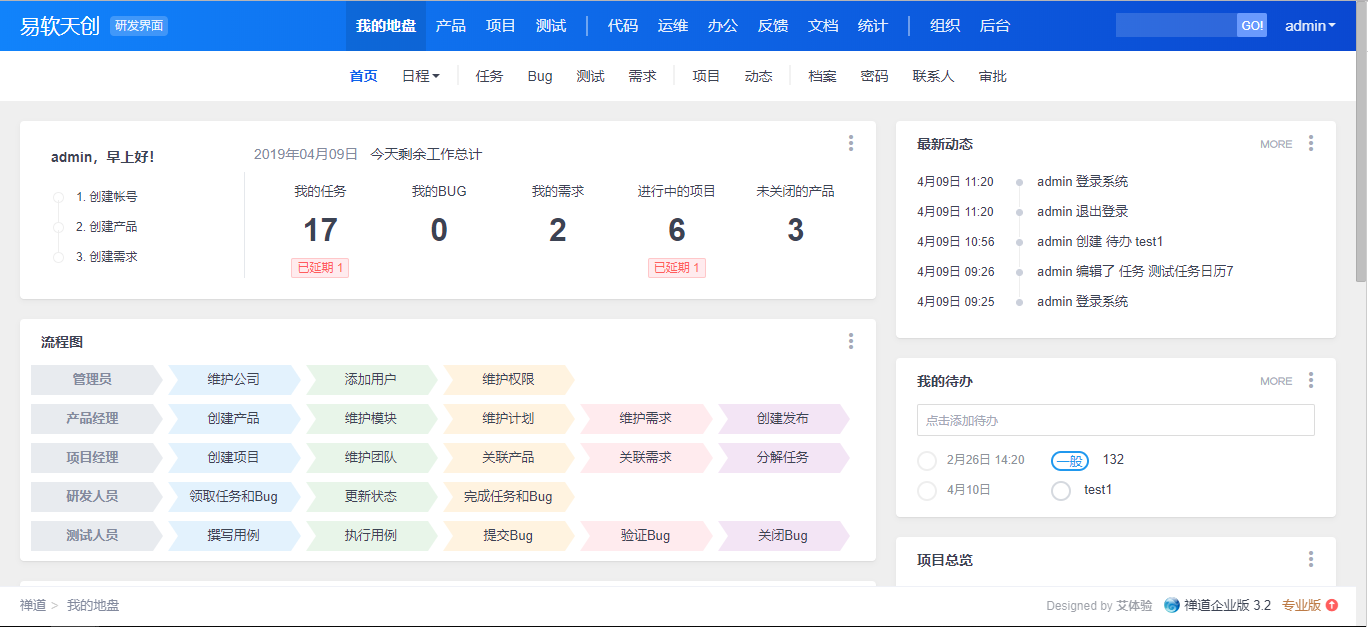This screenshot has height=627, width=1368.
Task: Switch to the 产品 top menu
Action: coord(451,26)
